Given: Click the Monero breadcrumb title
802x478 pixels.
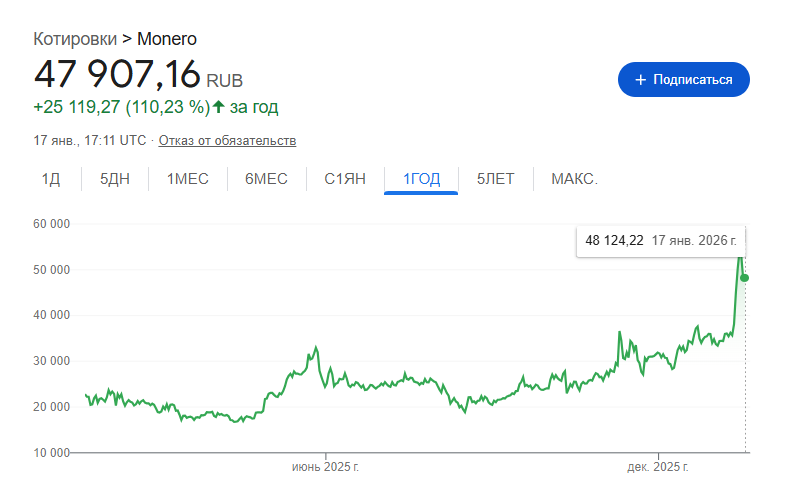Looking at the screenshot, I should (x=166, y=39).
